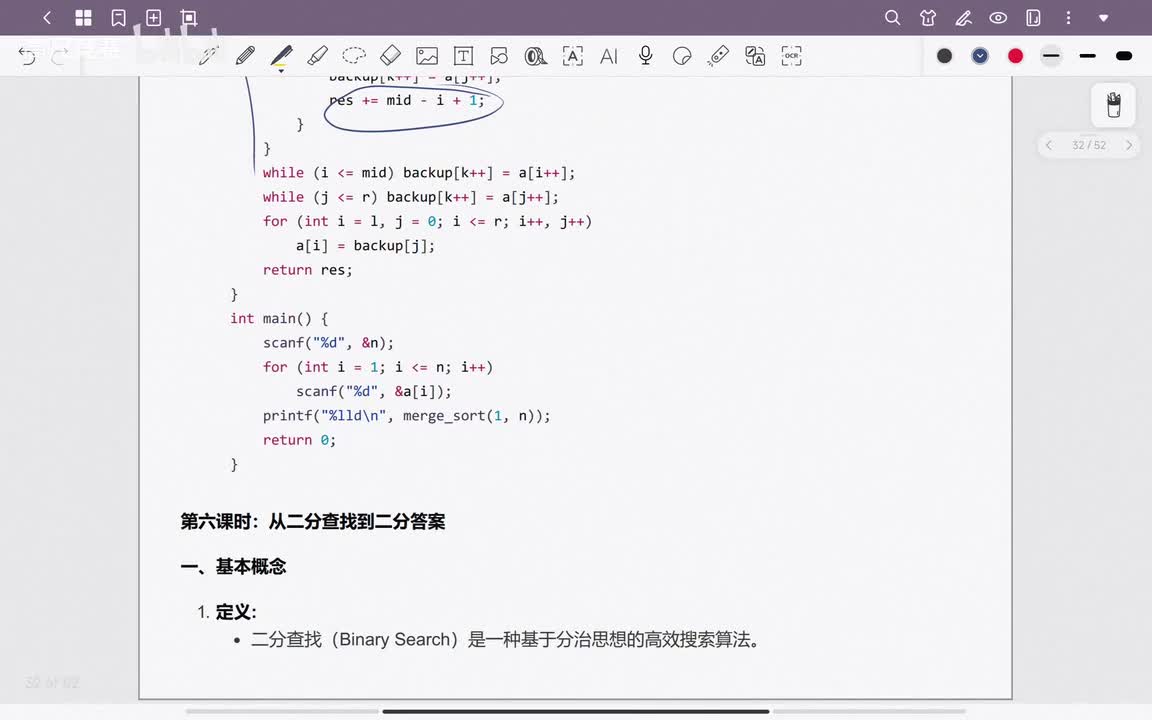Click the 'while (i <= mid)' code line

click(419, 173)
